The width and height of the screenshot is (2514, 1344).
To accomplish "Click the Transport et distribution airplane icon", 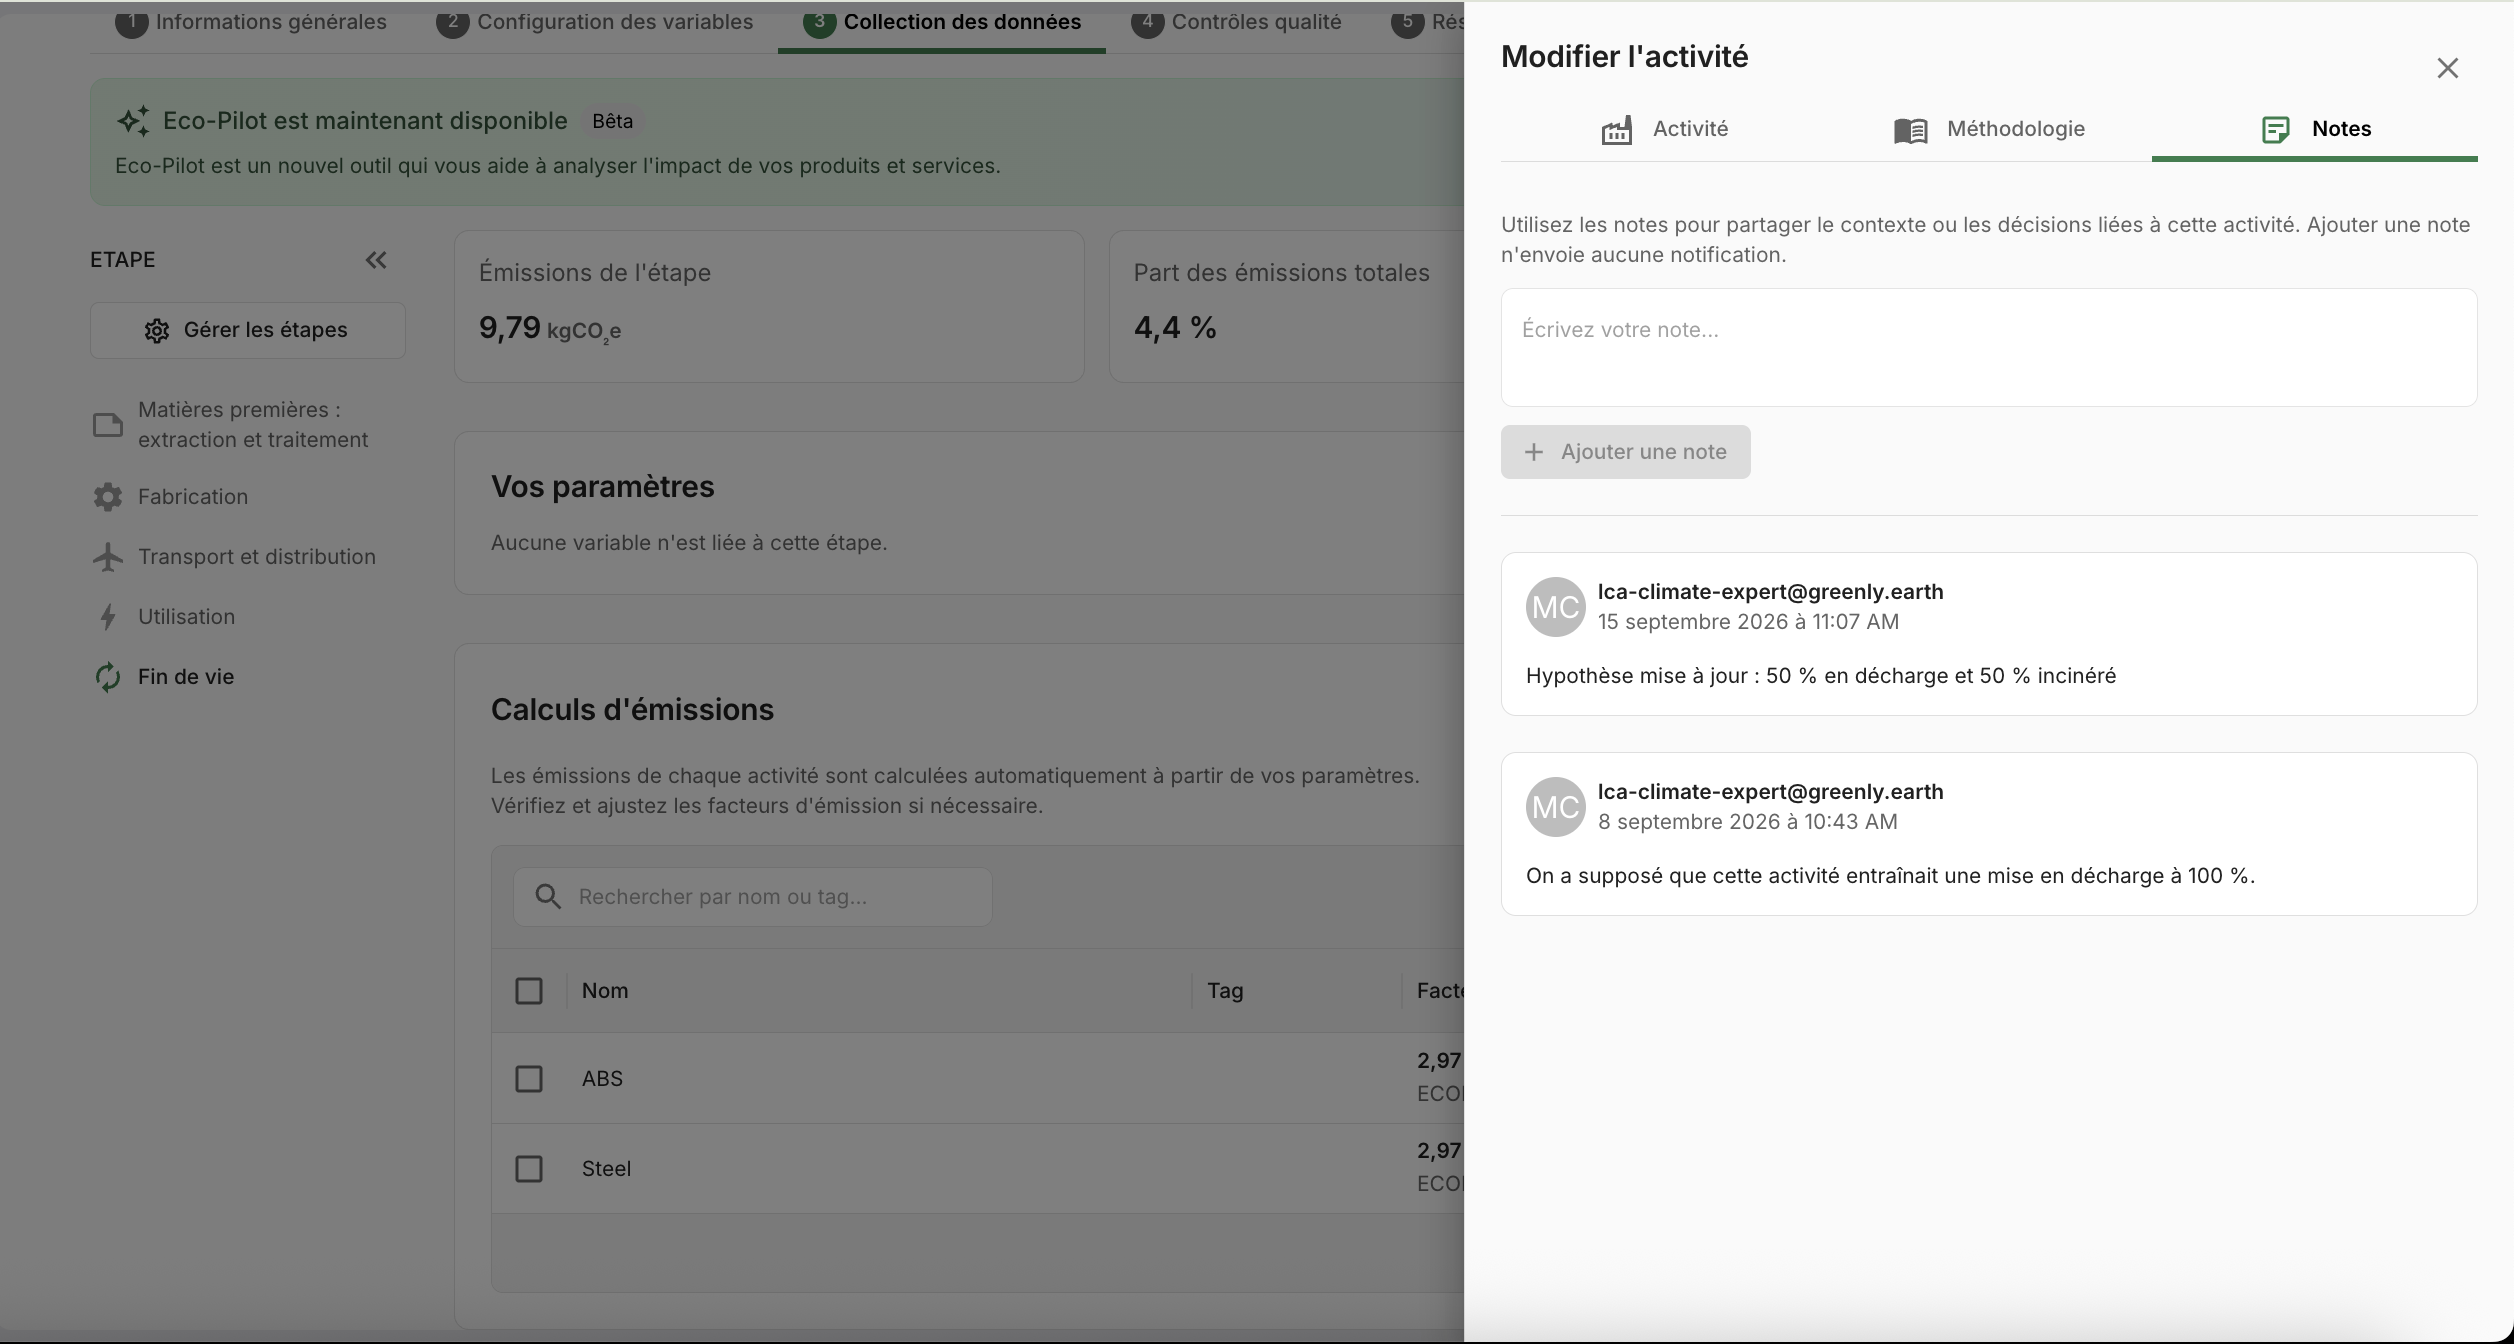I will pyautogui.click(x=108, y=557).
